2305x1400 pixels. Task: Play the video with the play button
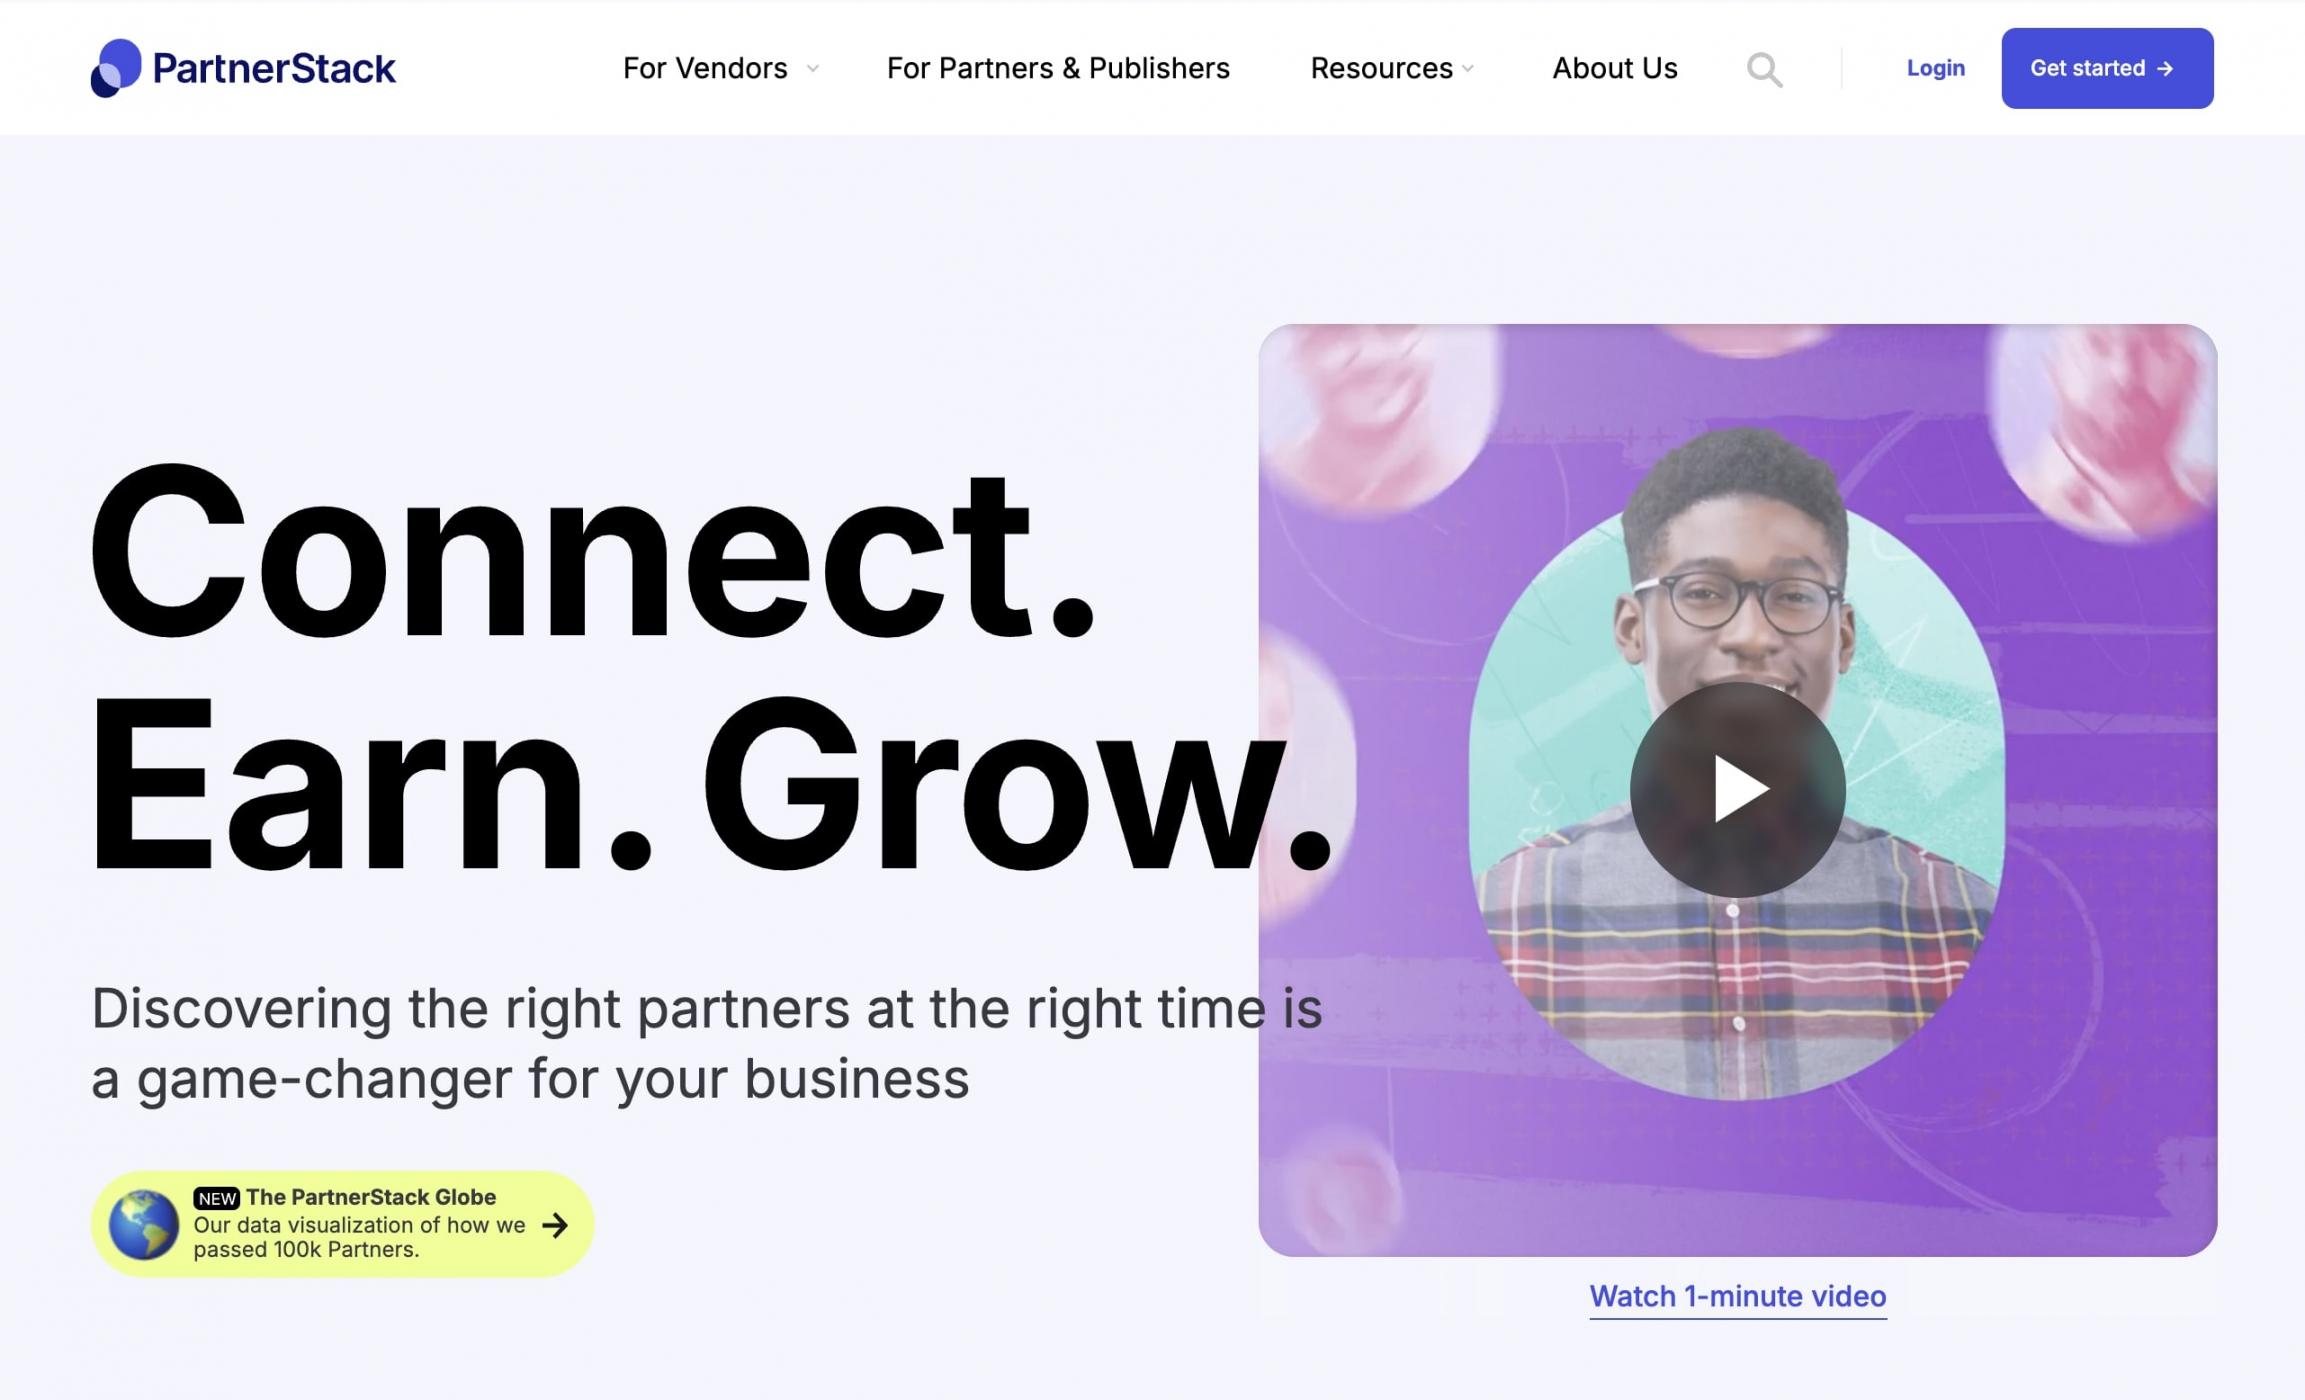(x=1738, y=789)
